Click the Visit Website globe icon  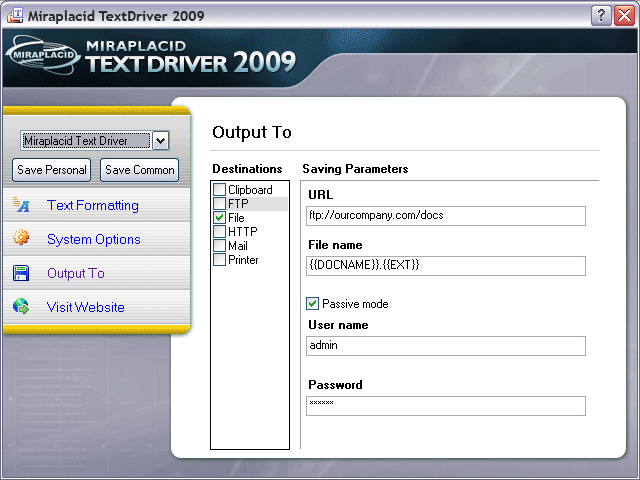click(x=20, y=306)
